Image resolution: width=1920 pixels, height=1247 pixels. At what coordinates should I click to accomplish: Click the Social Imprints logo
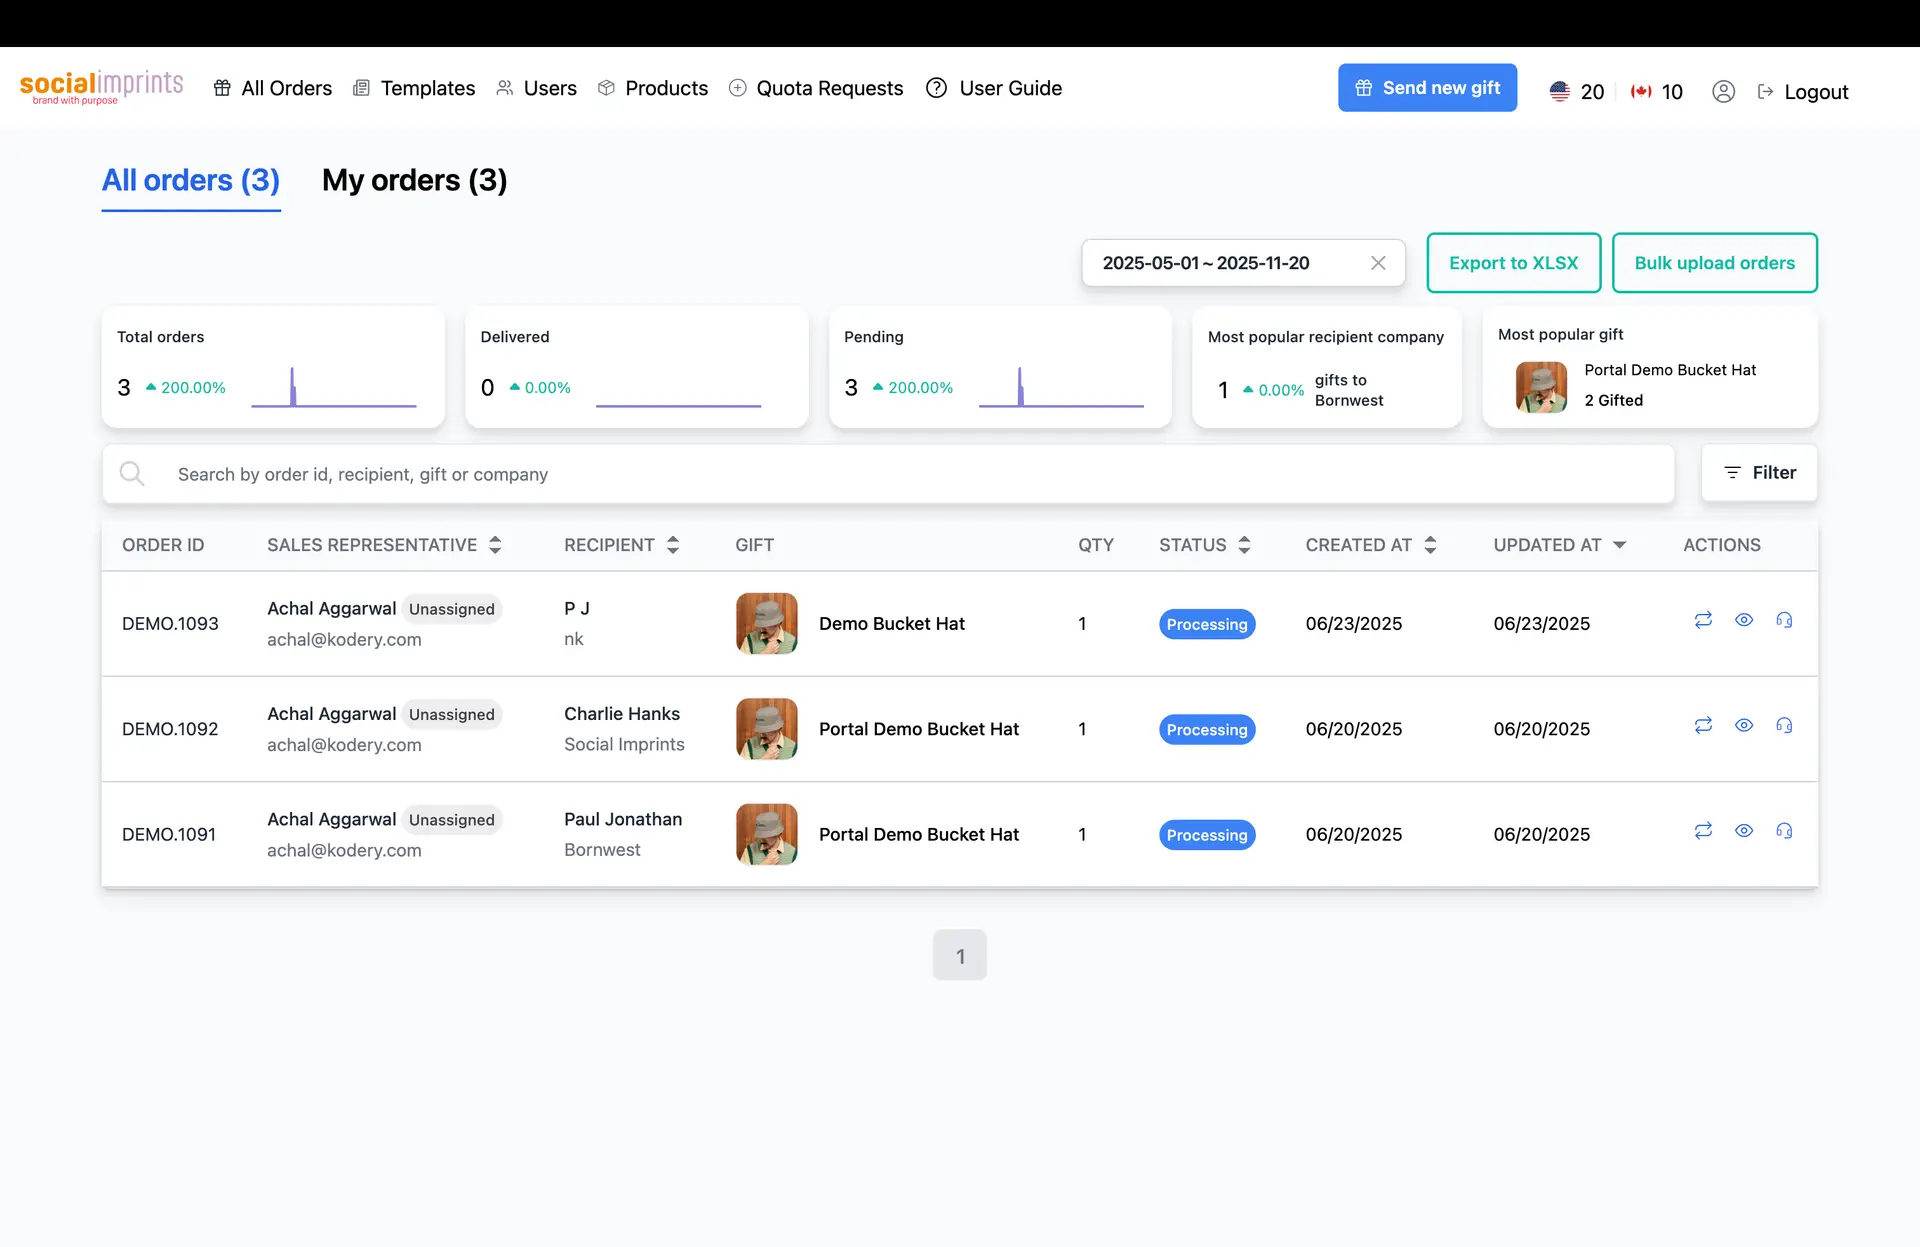pos(102,87)
